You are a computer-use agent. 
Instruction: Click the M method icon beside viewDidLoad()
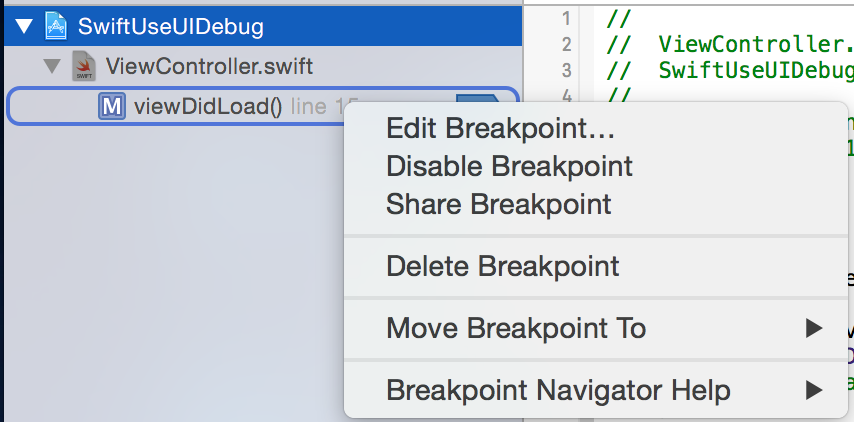111,106
